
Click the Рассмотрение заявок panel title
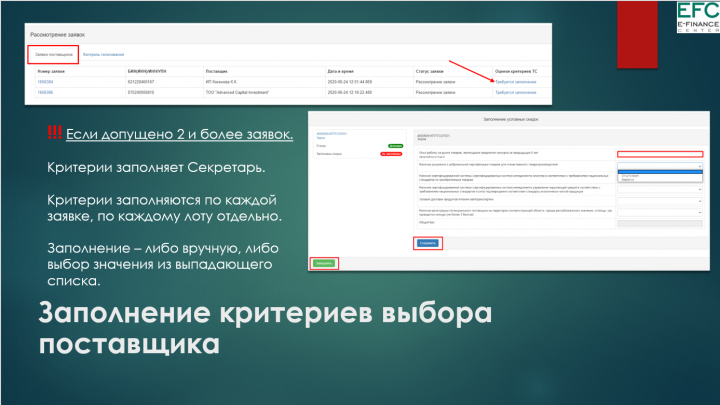point(57,34)
